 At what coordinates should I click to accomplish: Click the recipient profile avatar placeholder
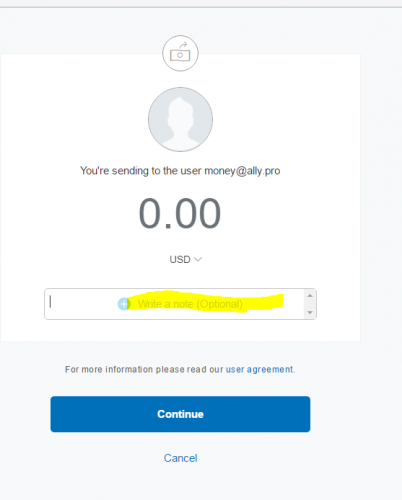(x=180, y=119)
